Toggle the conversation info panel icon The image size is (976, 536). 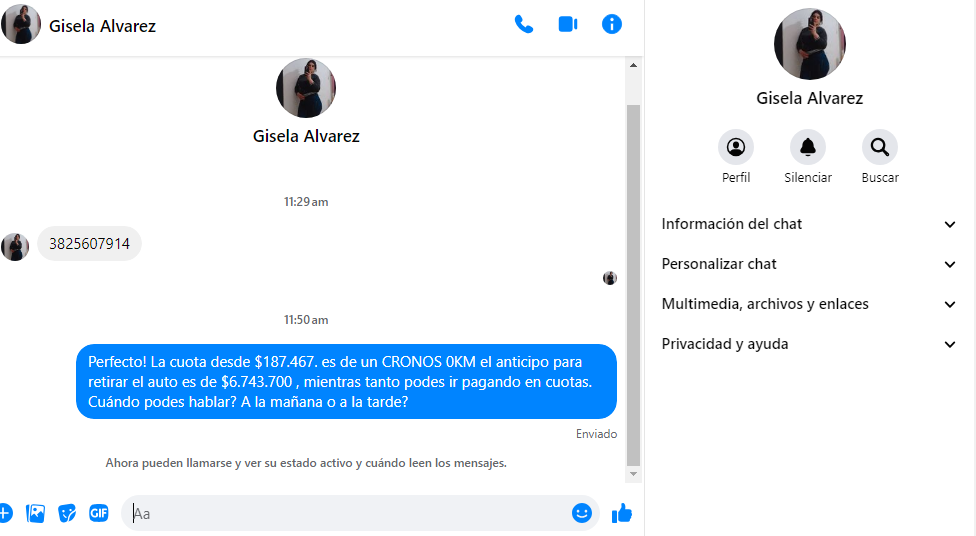coord(611,24)
